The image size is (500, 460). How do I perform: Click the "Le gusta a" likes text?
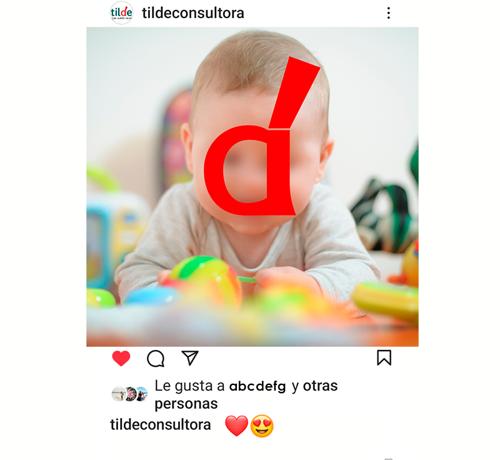pos(190,386)
